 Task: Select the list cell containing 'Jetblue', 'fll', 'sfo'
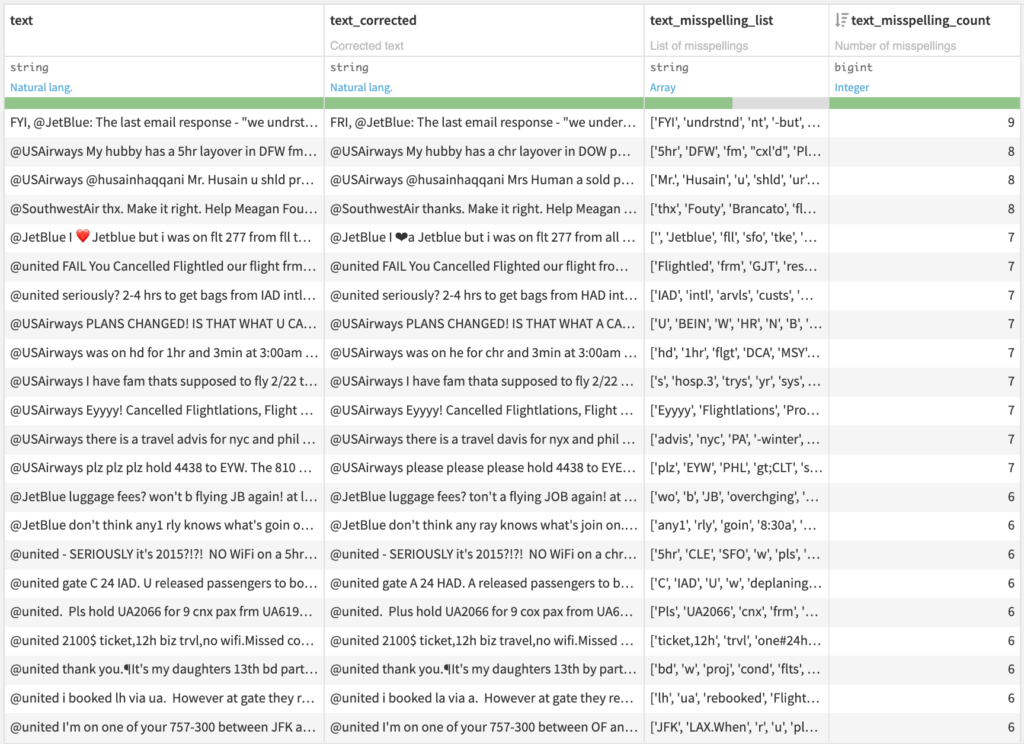(x=736, y=238)
